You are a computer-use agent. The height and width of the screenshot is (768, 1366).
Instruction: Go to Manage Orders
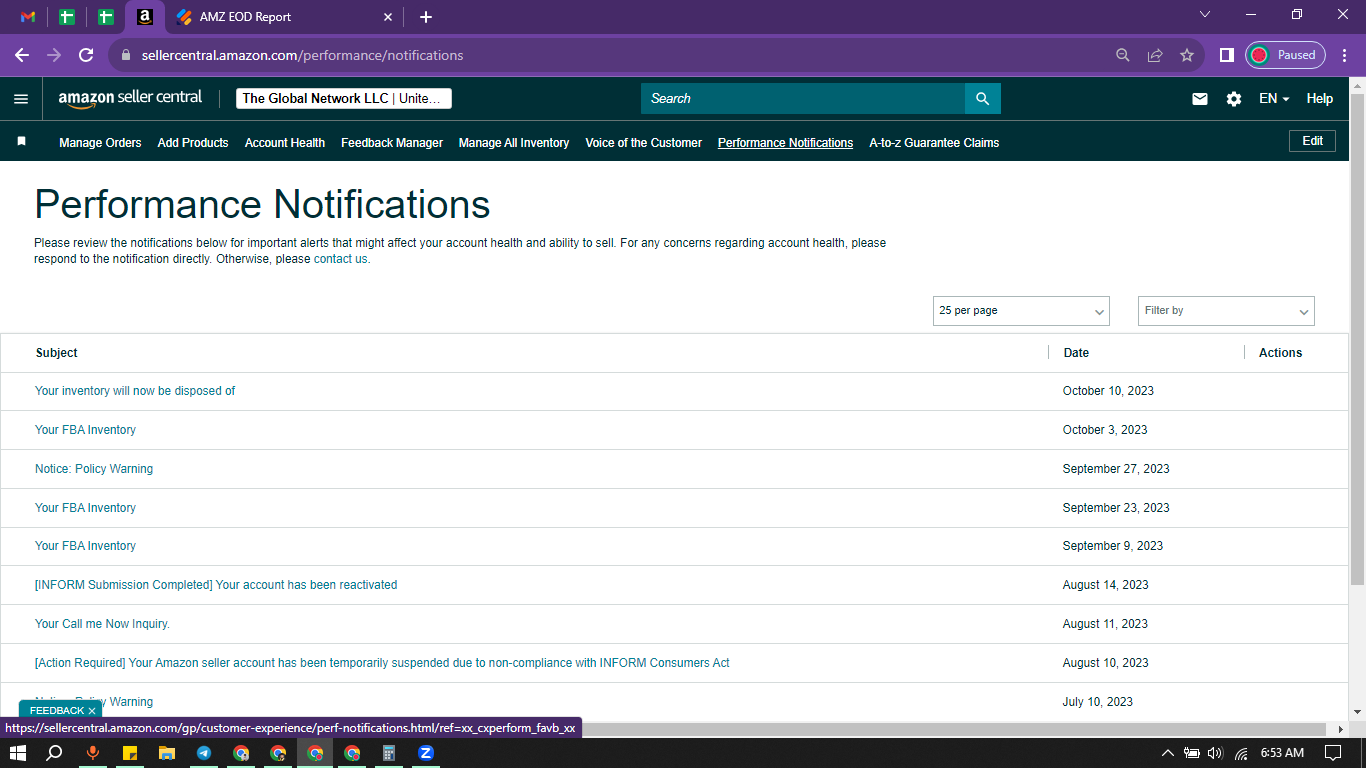tap(100, 143)
